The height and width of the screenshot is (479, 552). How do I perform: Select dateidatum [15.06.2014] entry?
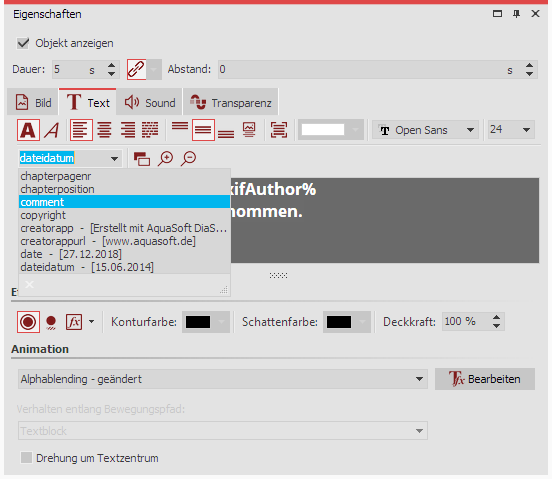pos(125,267)
